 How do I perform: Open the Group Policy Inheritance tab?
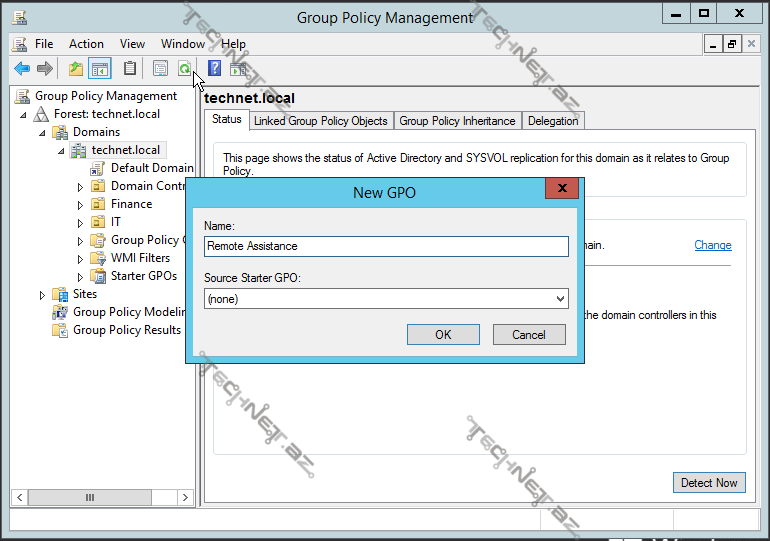coord(457,121)
